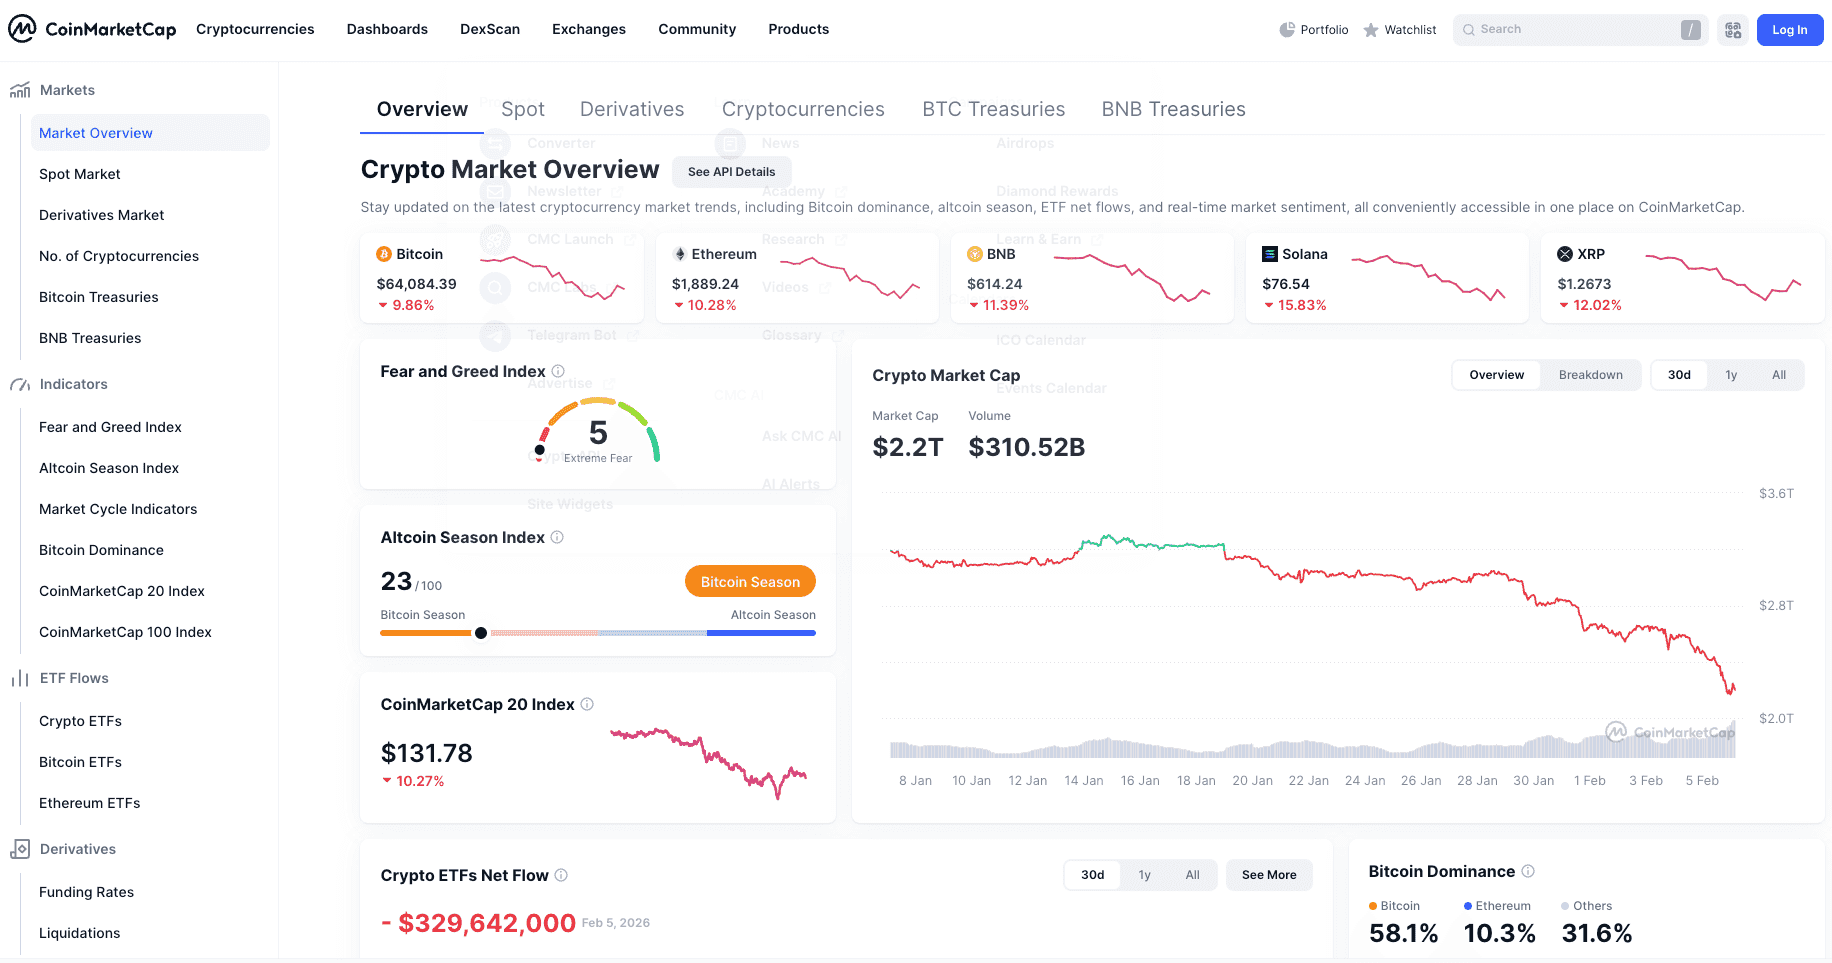The height and width of the screenshot is (963, 1832).
Task: Switch to the Derivatives tab
Action: pos(632,109)
